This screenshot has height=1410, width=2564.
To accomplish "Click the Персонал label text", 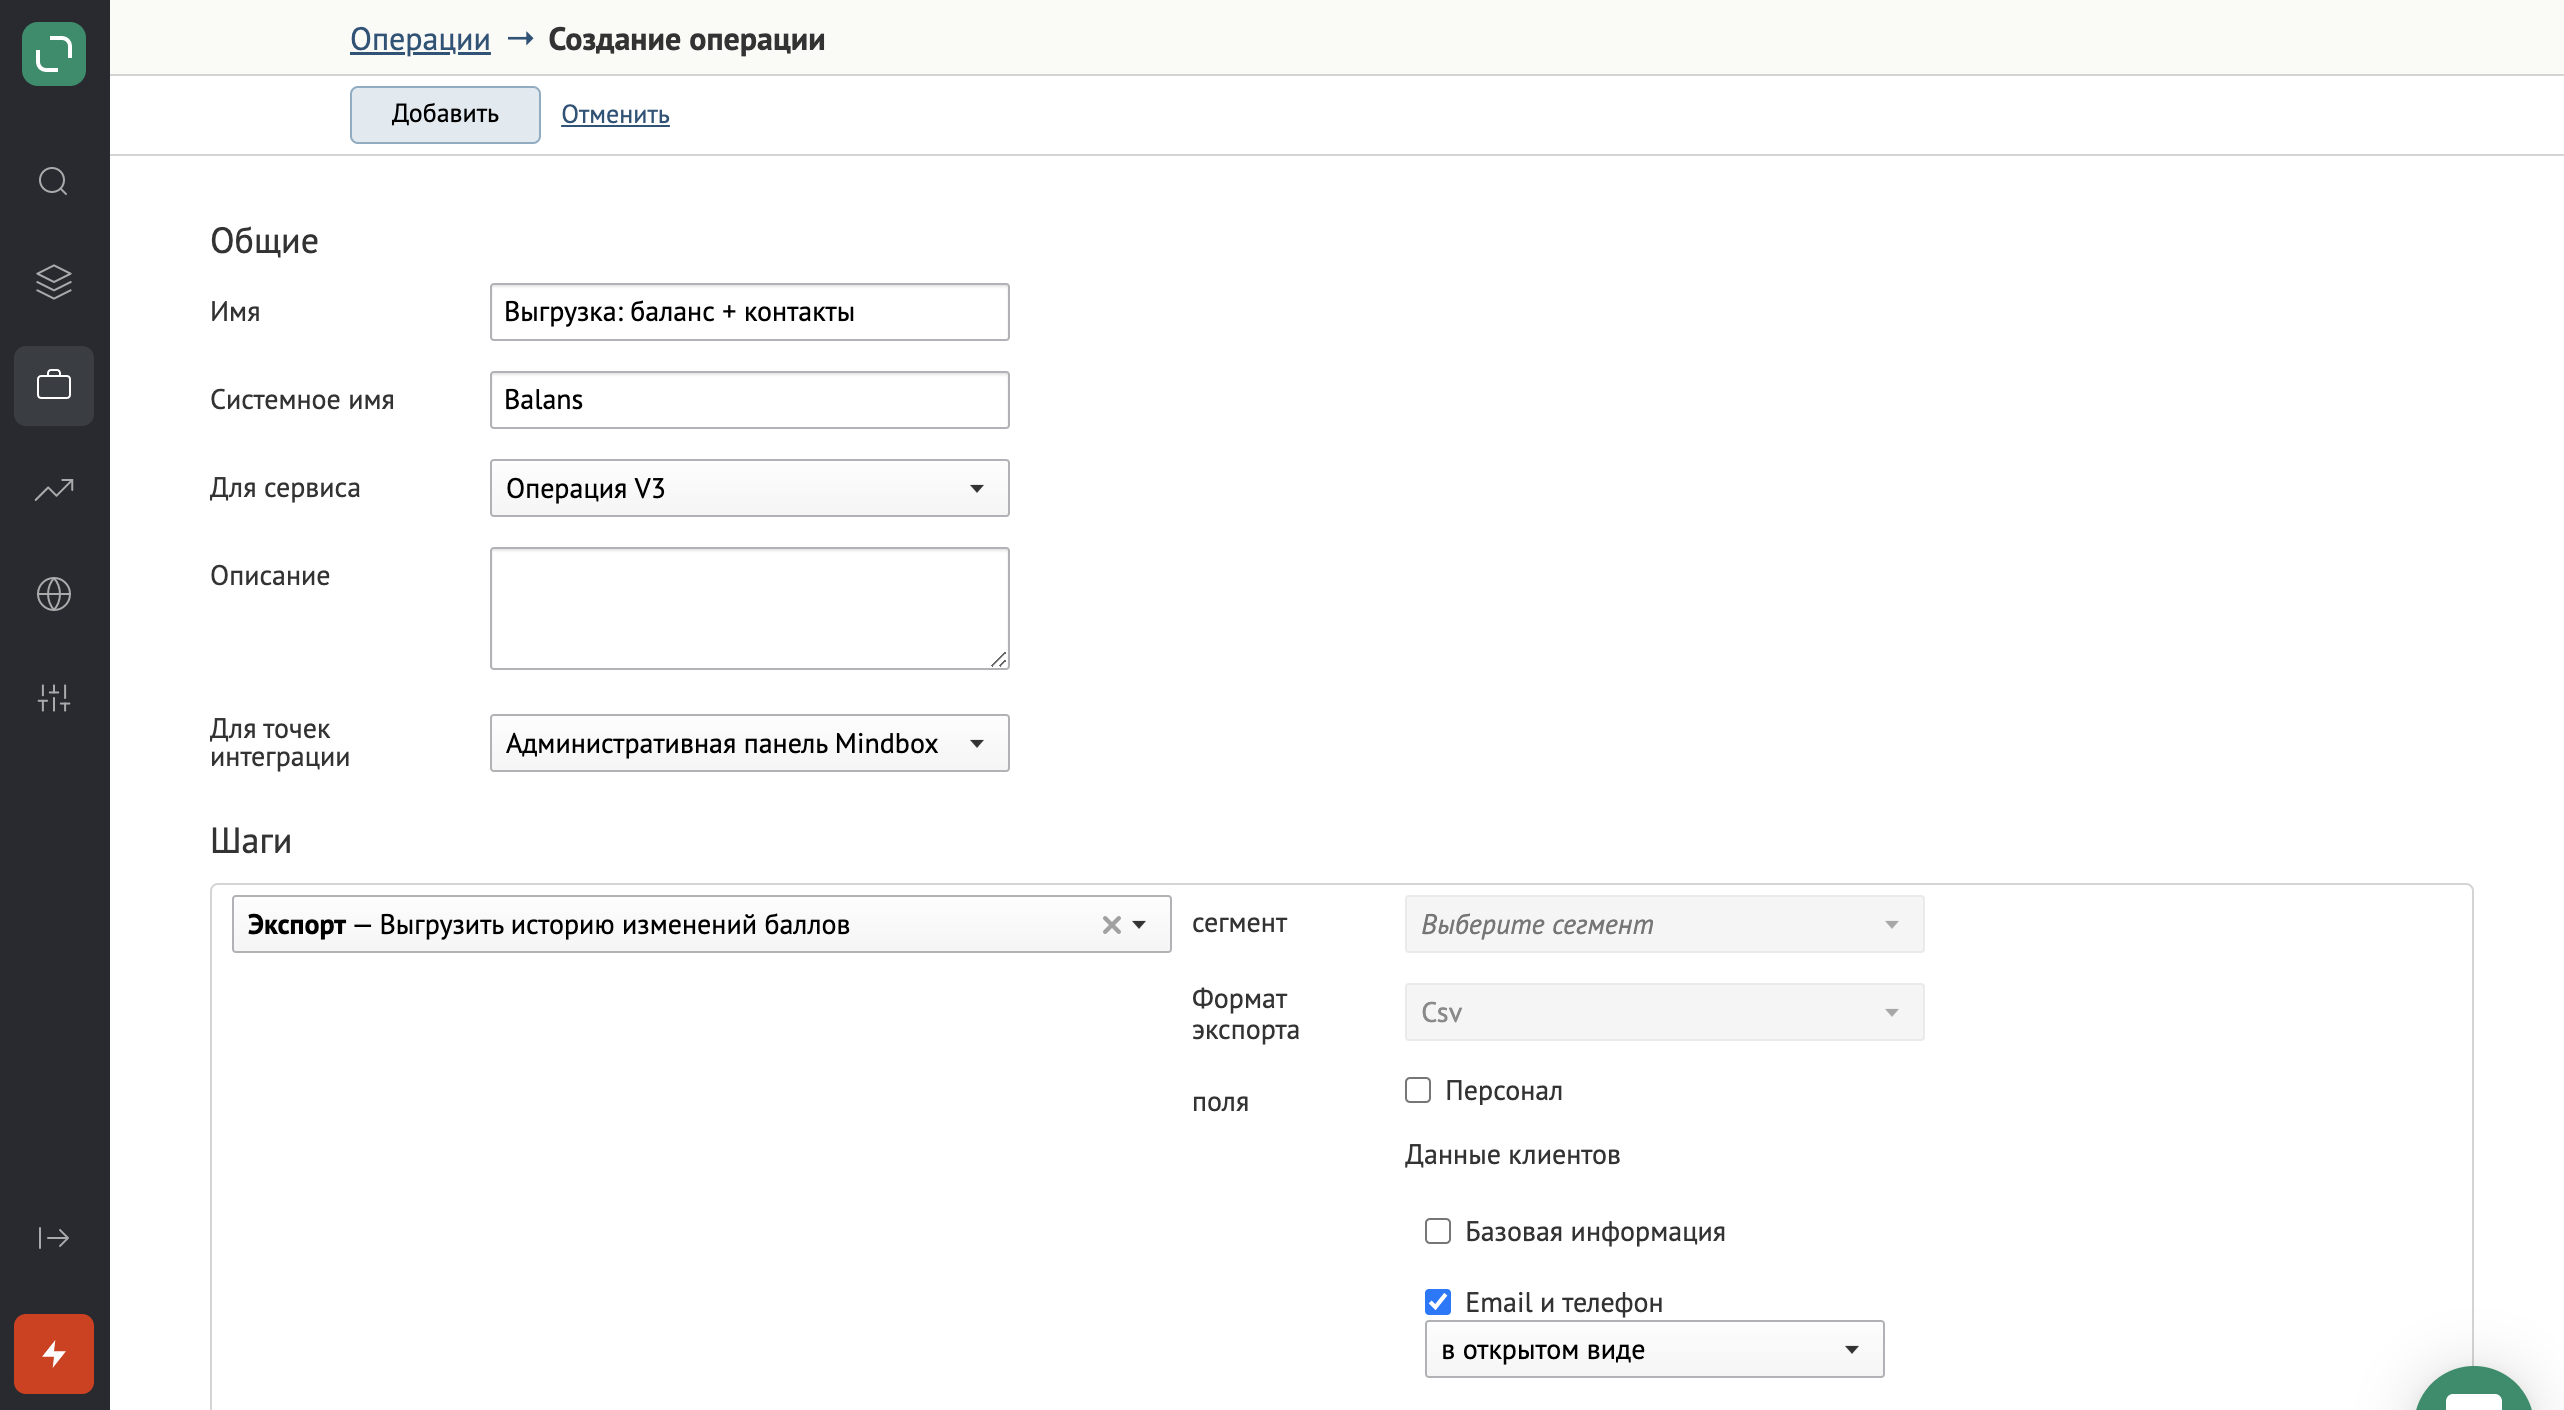I will [x=1503, y=1091].
